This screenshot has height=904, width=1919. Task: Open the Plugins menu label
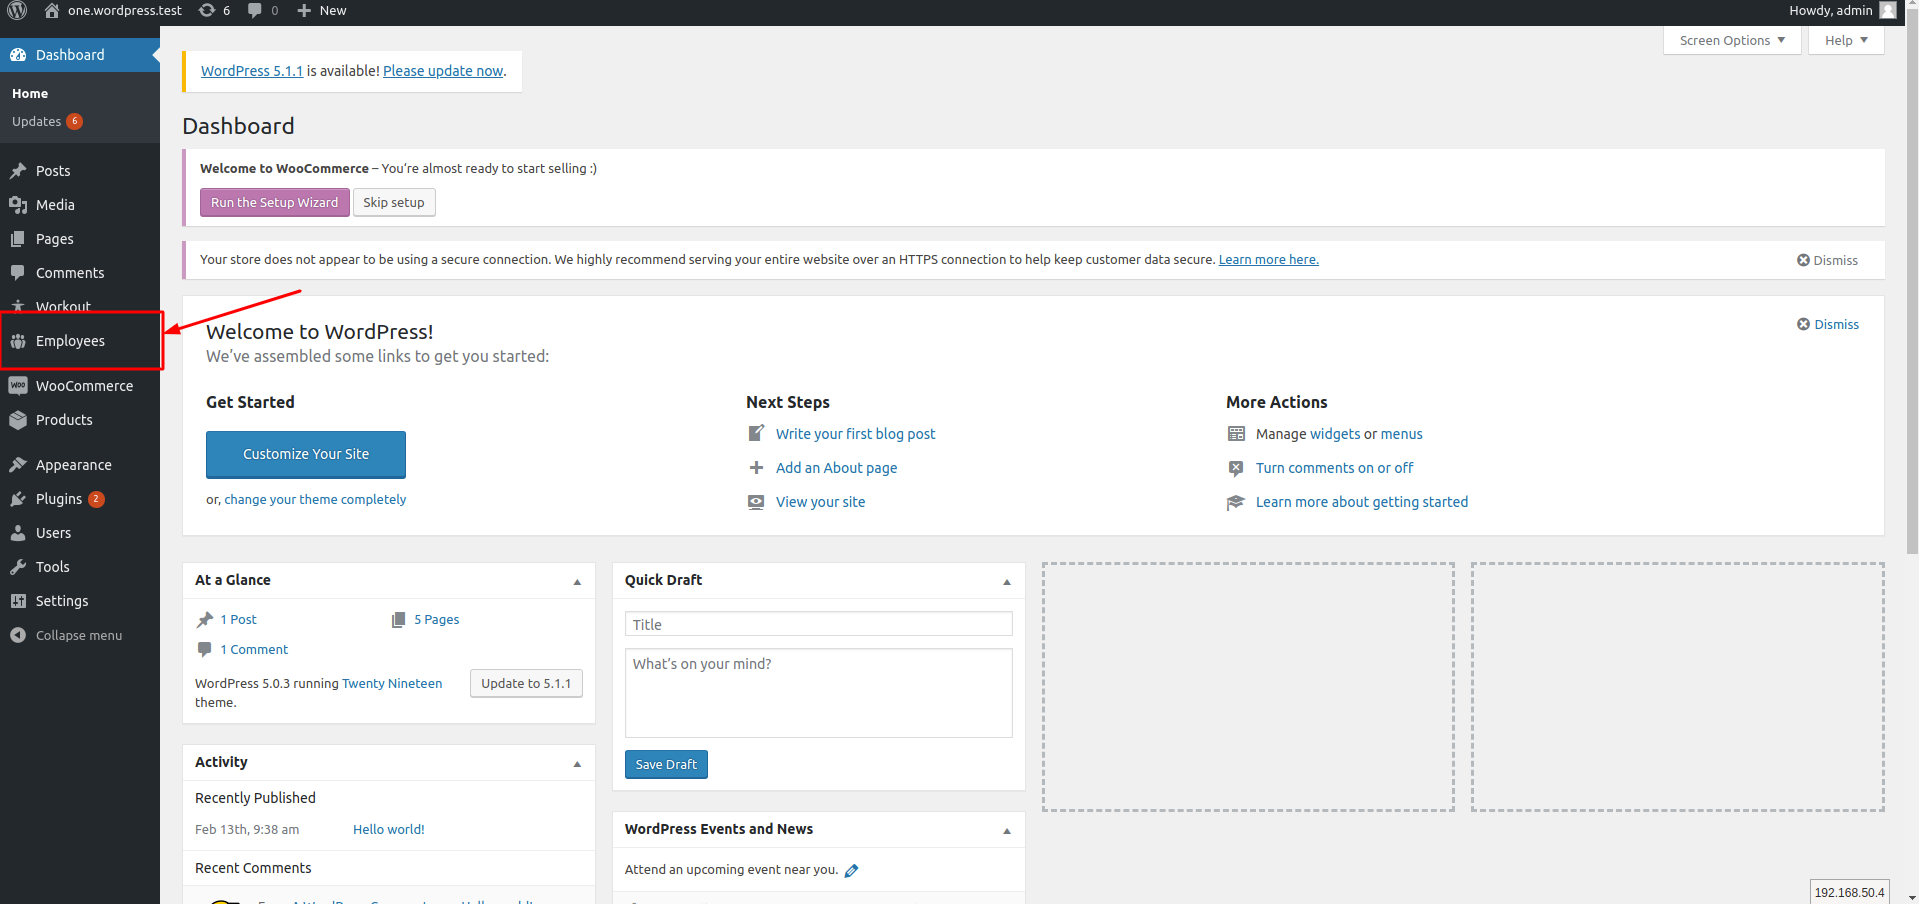[59, 499]
